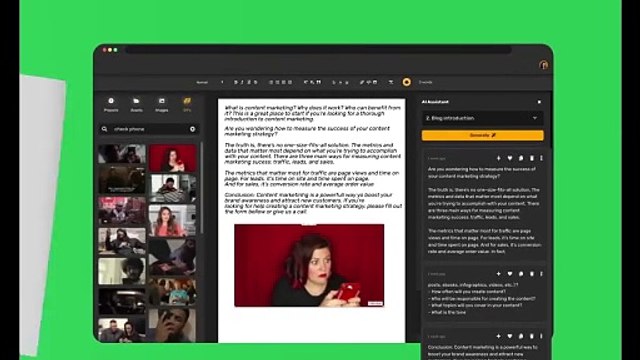Favorite the 'Are you wondering' result with heart

[x=510, y=158]
